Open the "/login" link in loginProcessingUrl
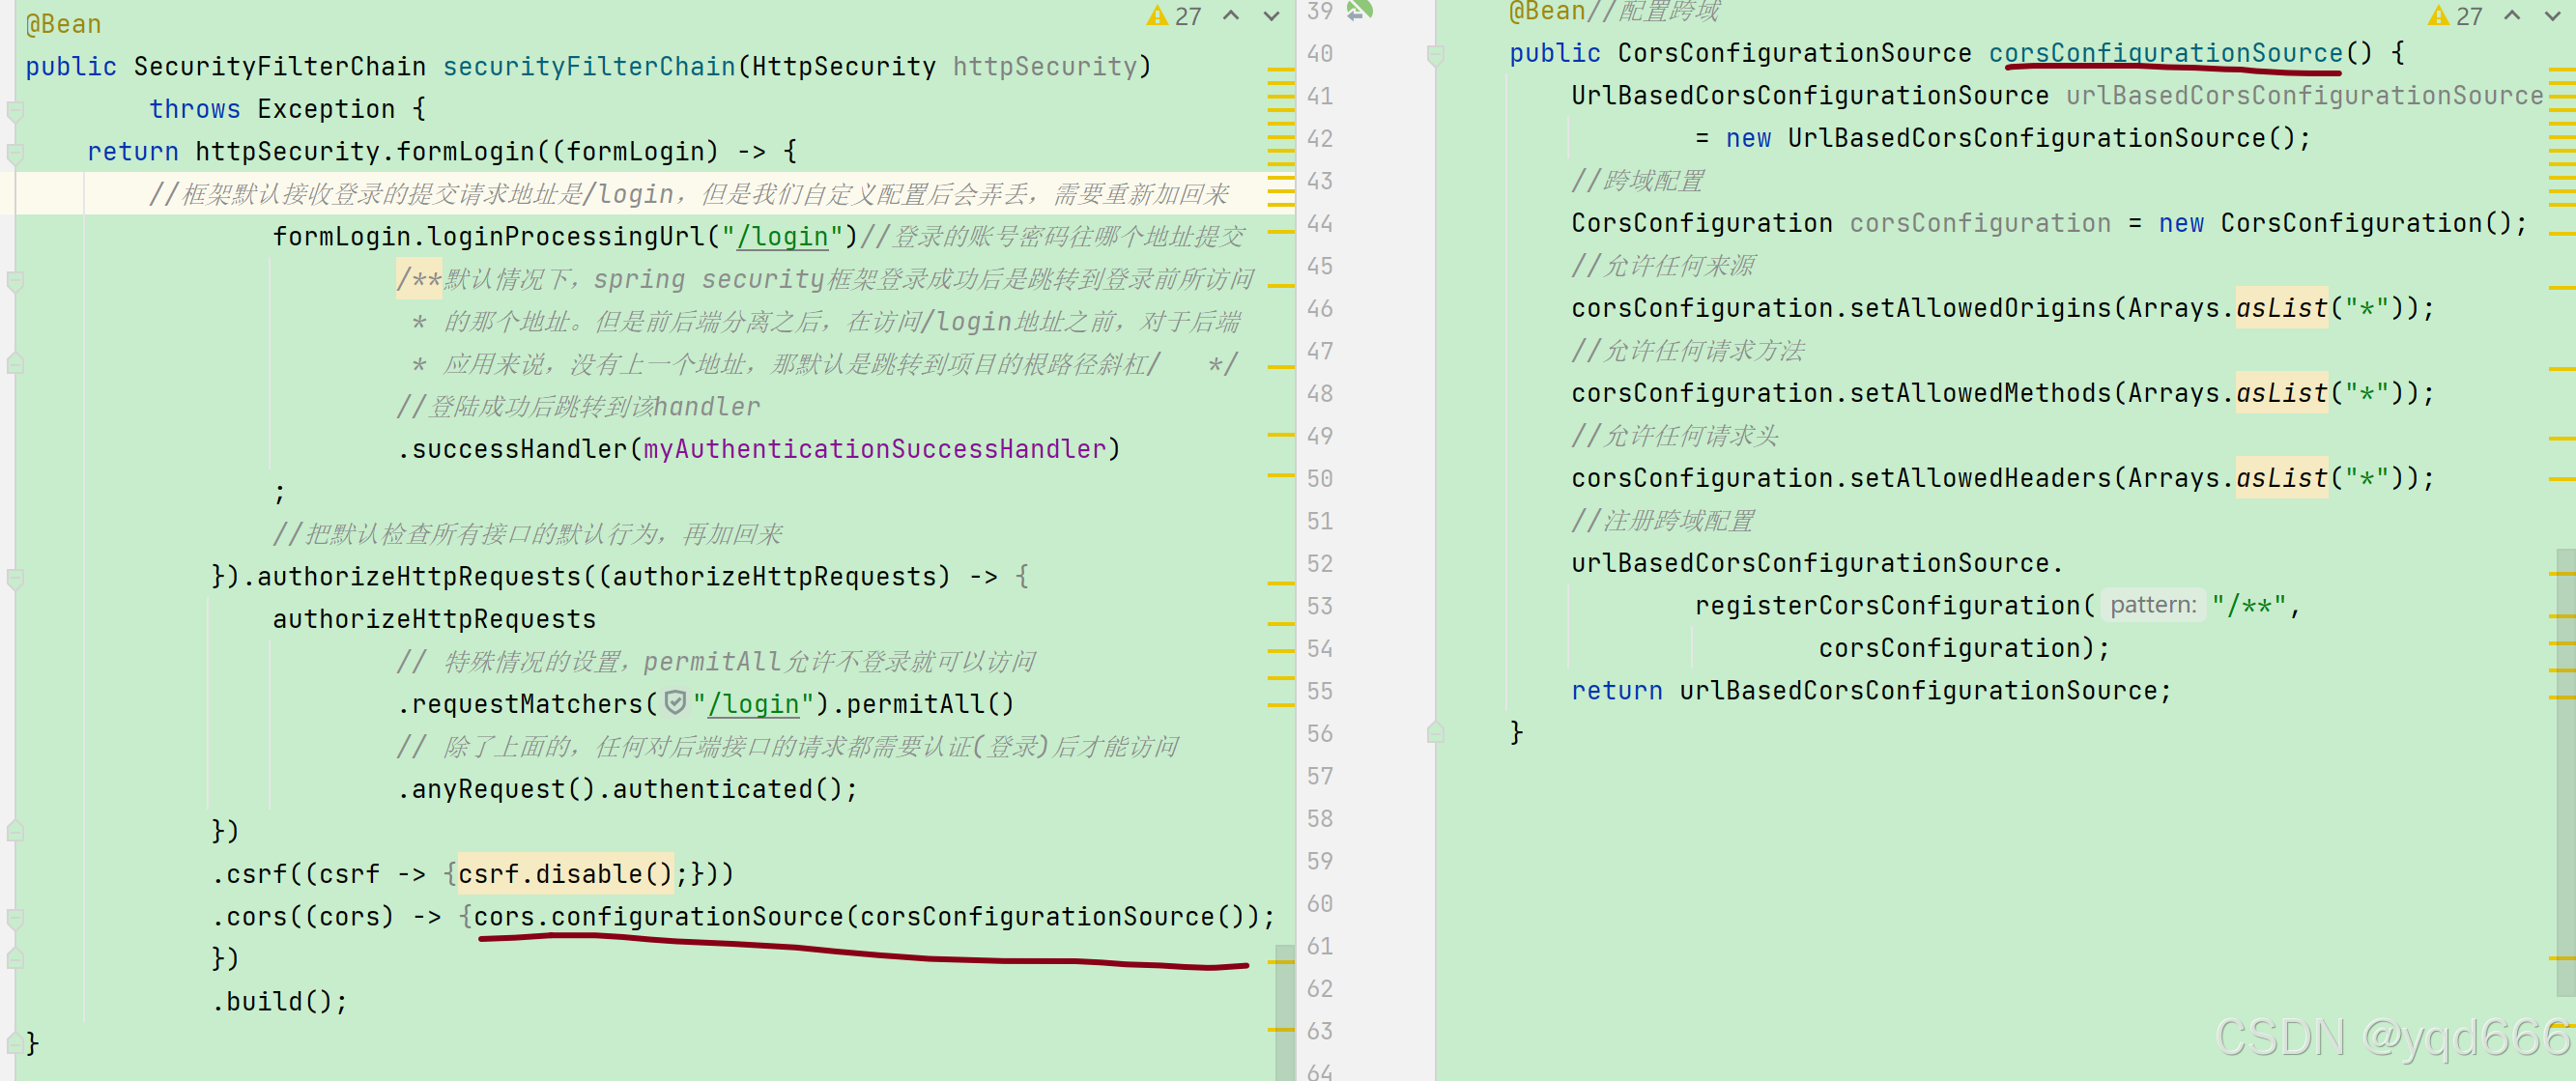The height and width of the screenshot is (1081, 2576). [x=782, y=237]
